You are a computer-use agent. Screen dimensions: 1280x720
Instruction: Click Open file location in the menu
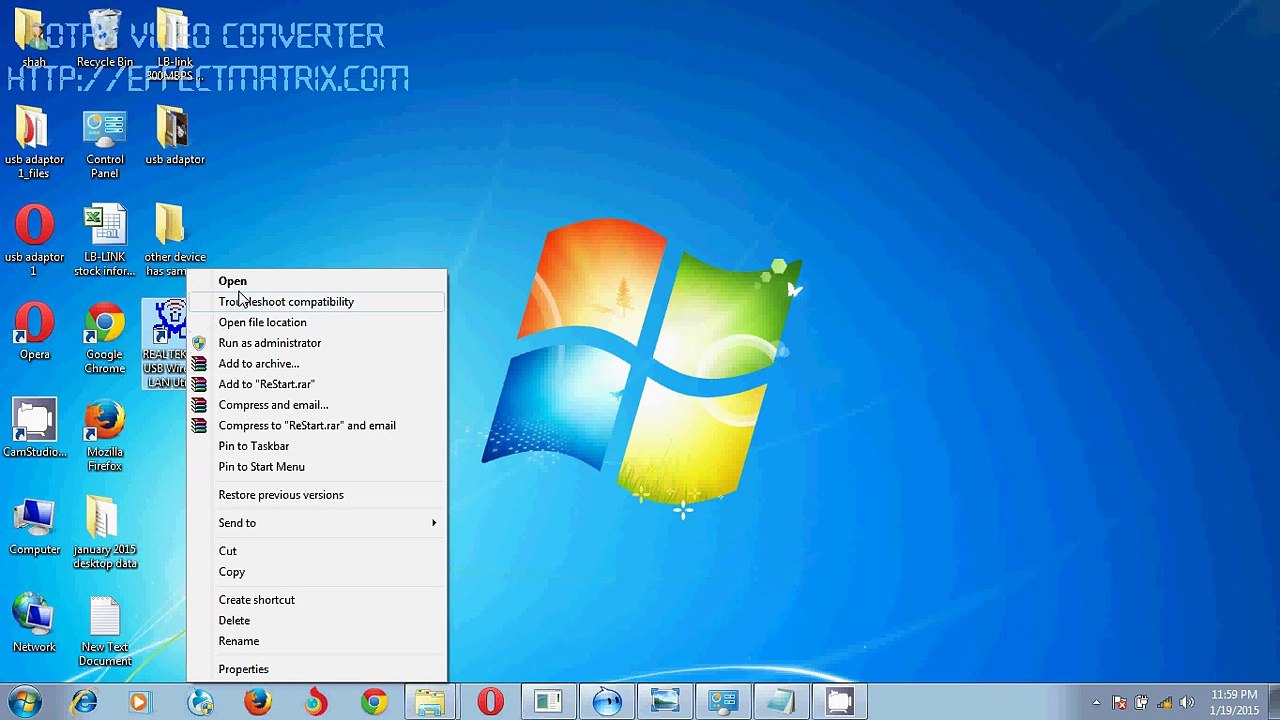[x=262, y=322]
